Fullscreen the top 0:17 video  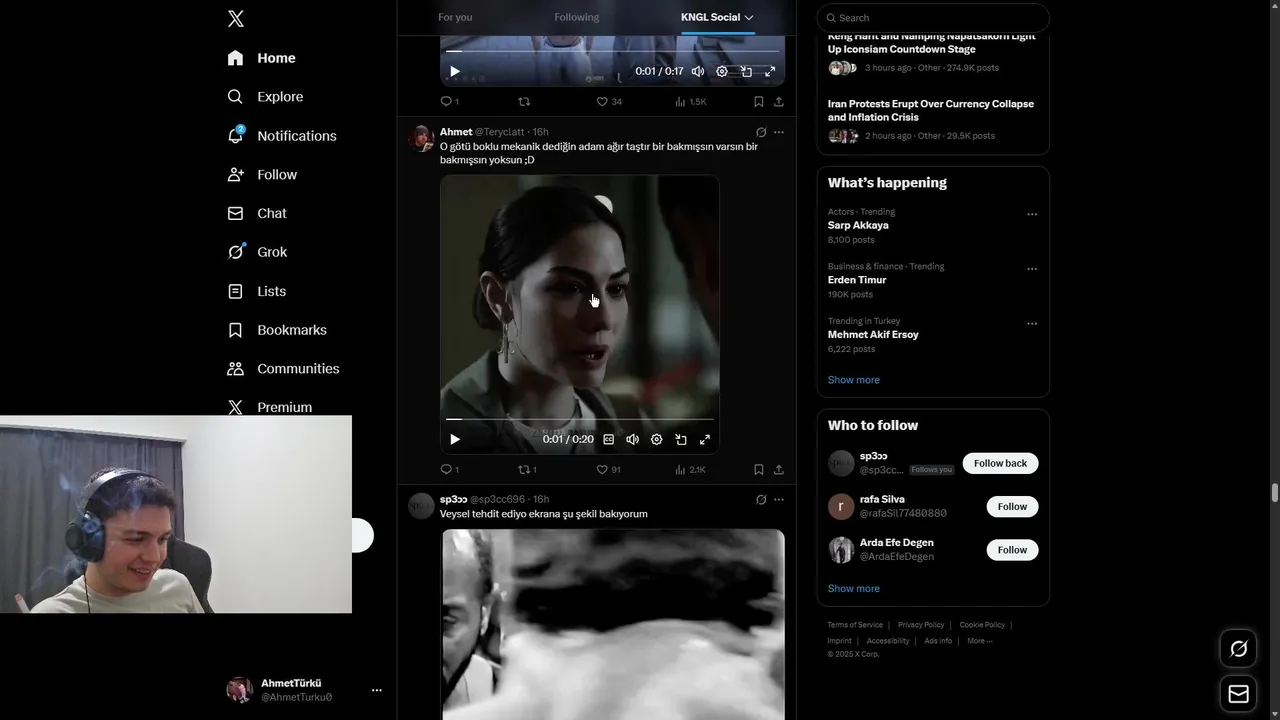[x=770, y=72]
